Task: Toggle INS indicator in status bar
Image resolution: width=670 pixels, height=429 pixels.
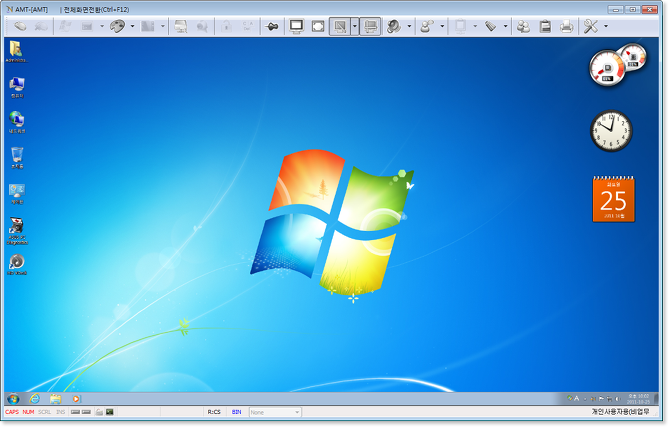Action: click(61, 412)
